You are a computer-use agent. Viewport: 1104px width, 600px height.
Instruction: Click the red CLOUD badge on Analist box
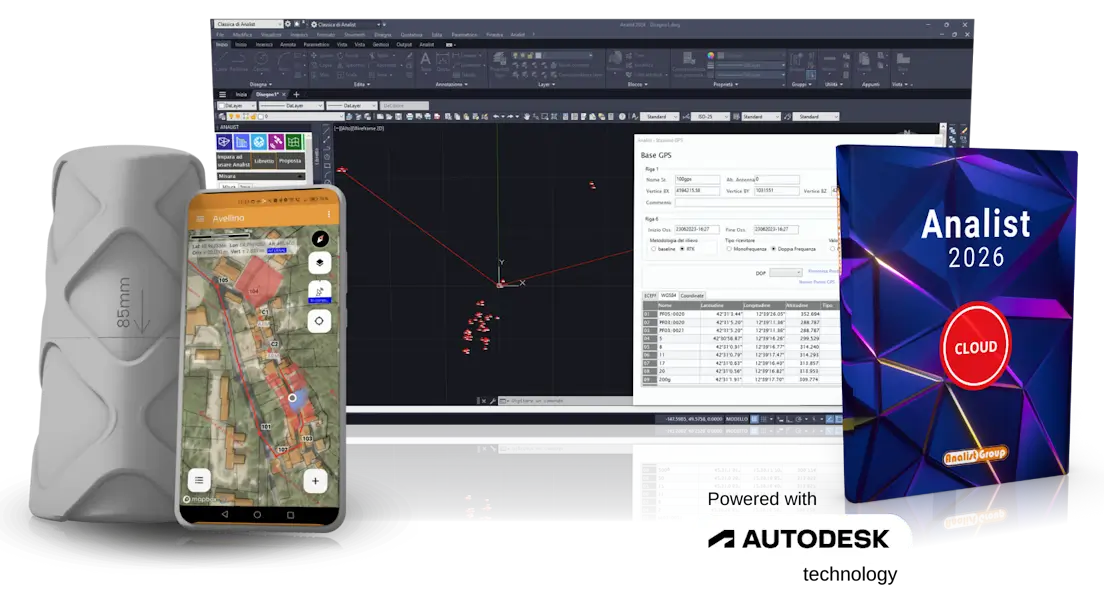(975, 346)
